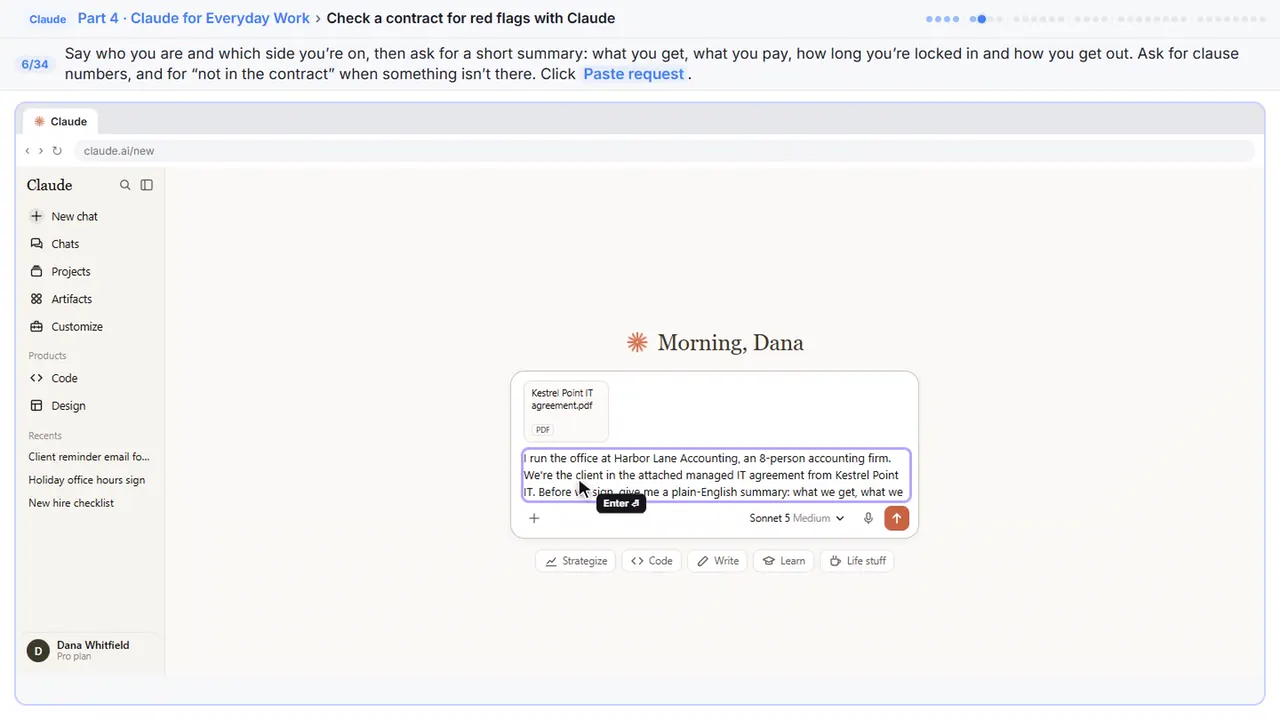Start a New chat from the sidebar
Screen dimensions: 1280x720
click(90, 216)
